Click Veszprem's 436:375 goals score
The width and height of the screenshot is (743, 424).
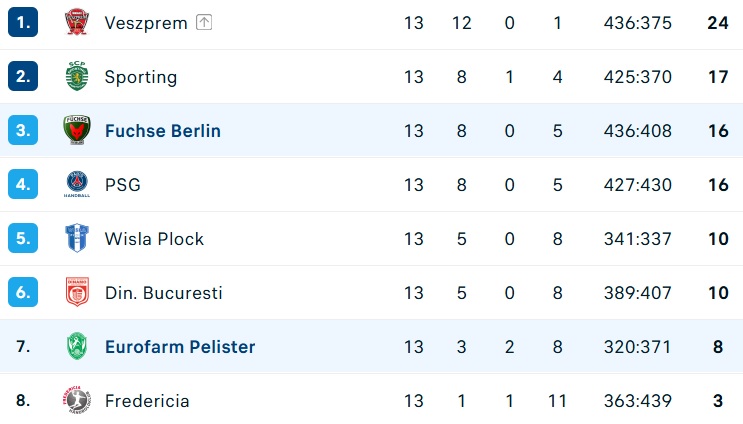click(x=638, y=23)
